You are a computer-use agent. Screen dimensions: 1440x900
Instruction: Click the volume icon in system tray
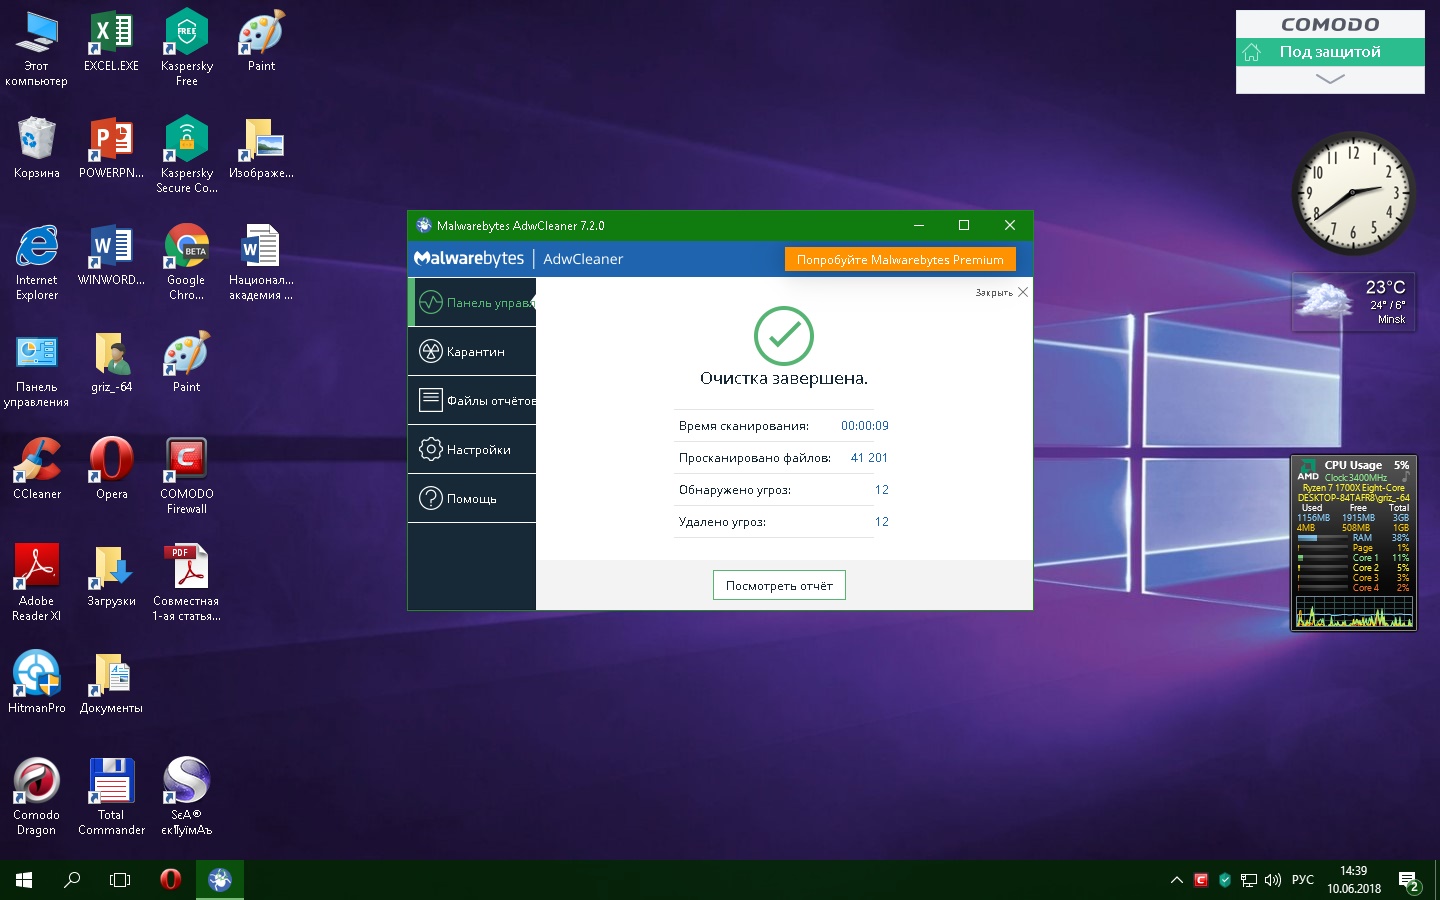[1273, 880]
